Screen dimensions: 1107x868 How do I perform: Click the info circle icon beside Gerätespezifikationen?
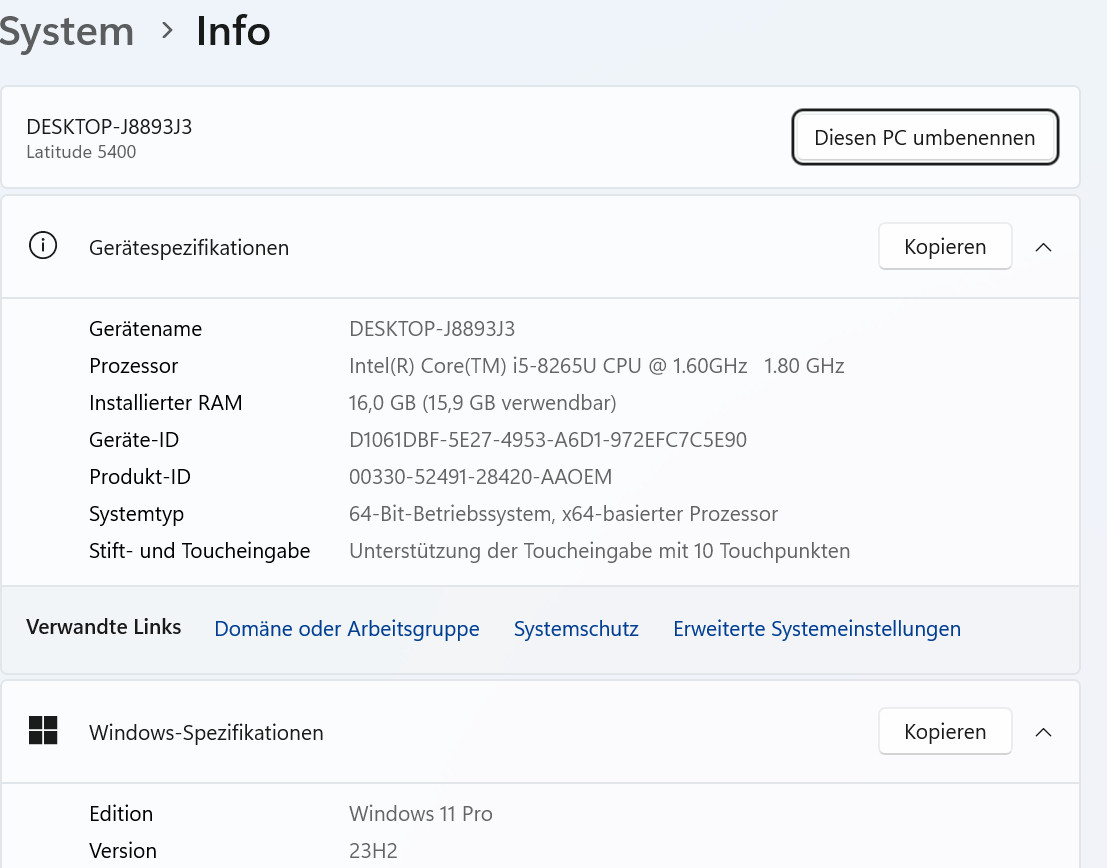(x=43, y=246)
